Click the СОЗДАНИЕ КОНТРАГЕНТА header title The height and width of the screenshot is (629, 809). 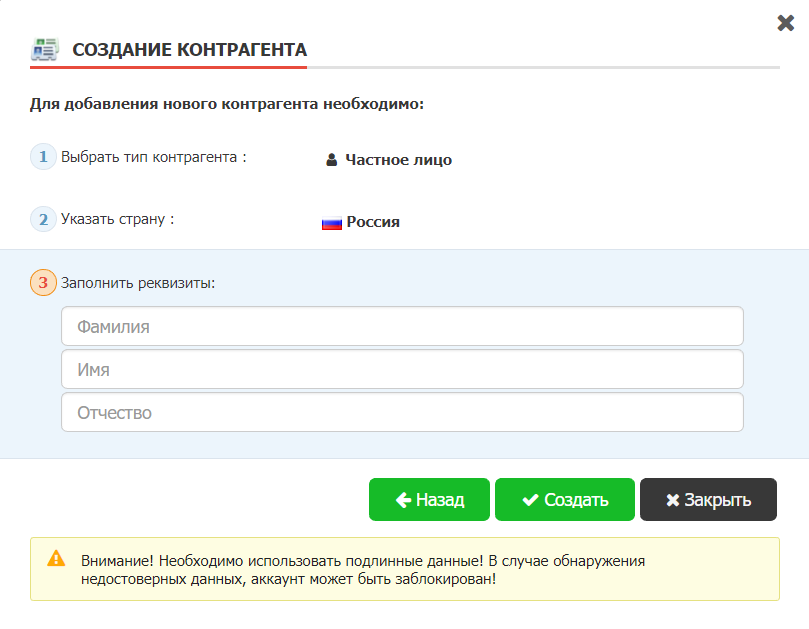190,49
